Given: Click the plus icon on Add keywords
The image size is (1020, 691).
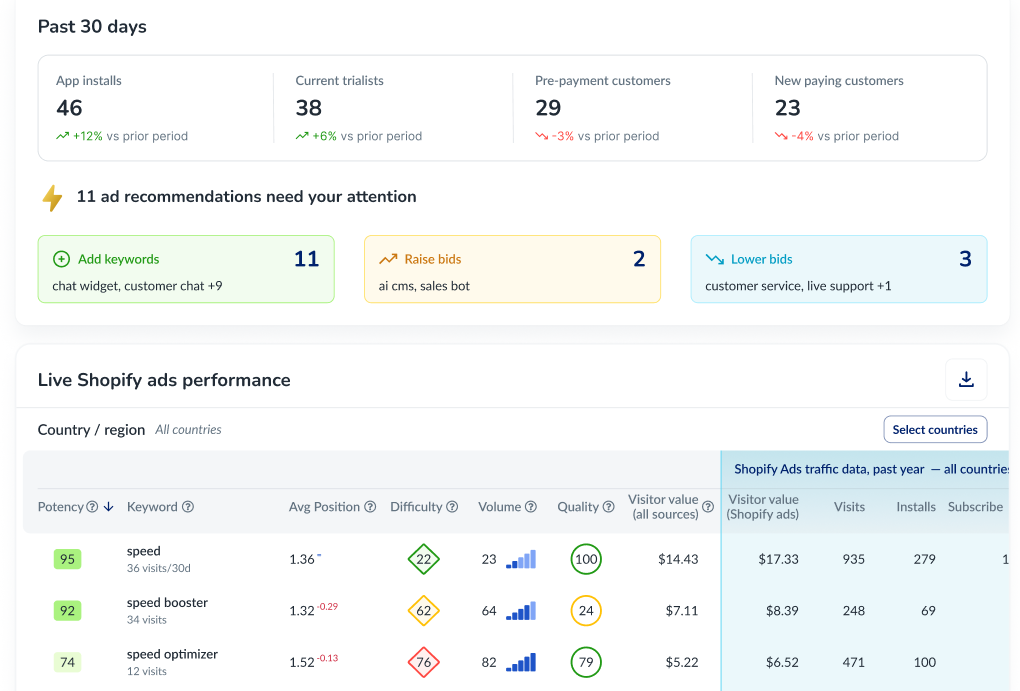Looking at the screenshot, I should [61, 259].
